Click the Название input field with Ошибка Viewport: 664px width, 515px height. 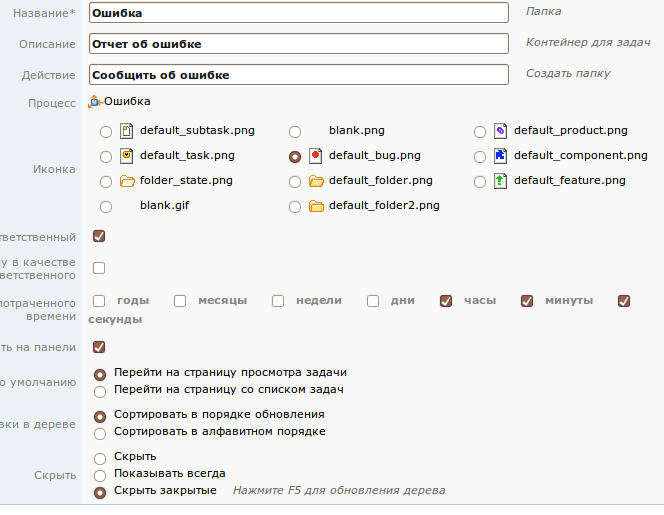(299, 13)
